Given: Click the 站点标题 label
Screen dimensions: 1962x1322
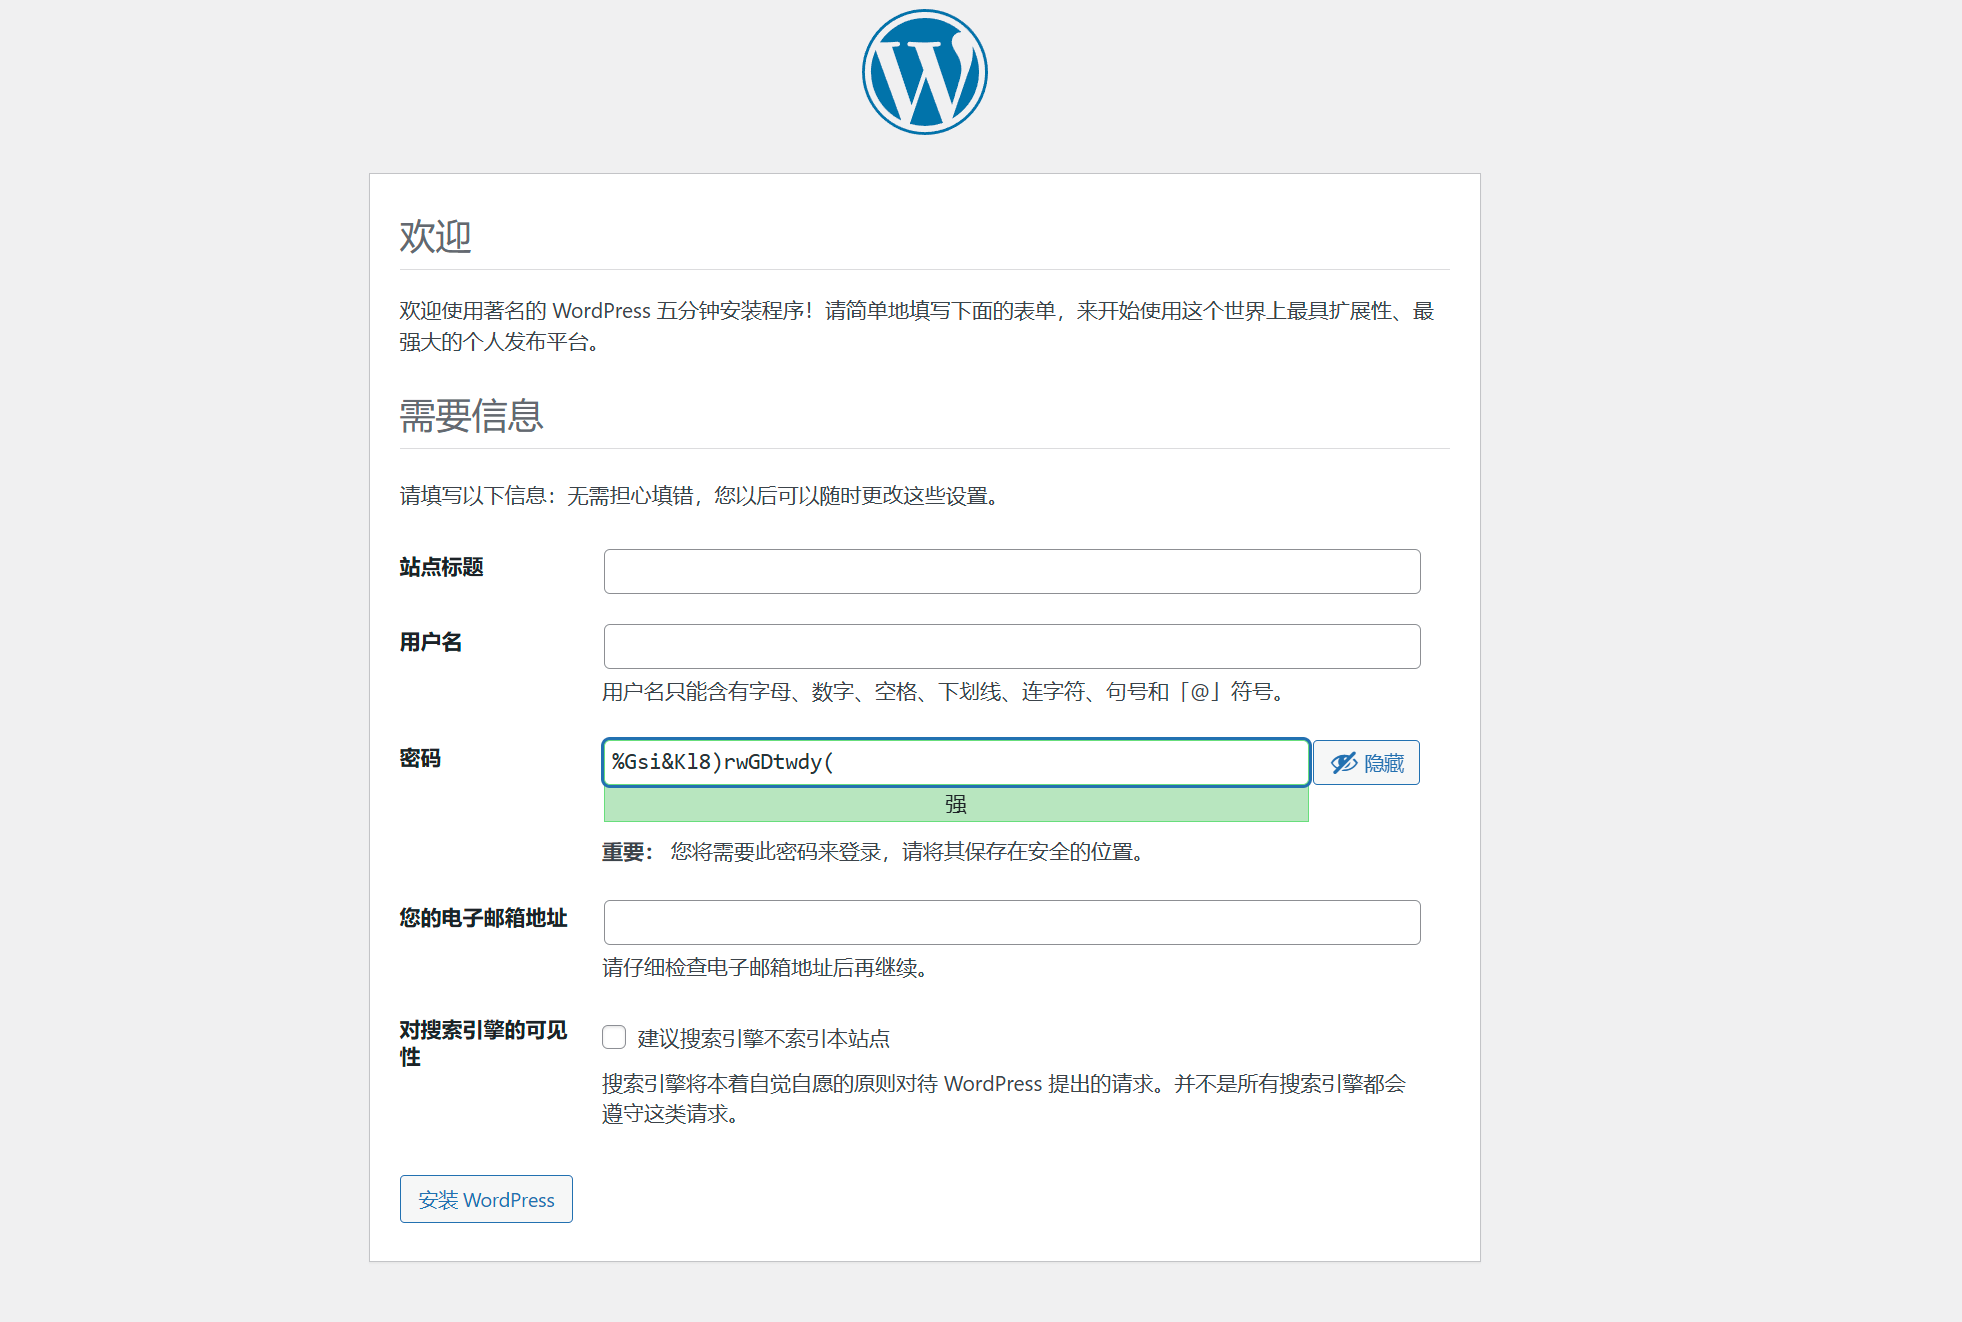Looking at the screenshot, I should point(442,567).
